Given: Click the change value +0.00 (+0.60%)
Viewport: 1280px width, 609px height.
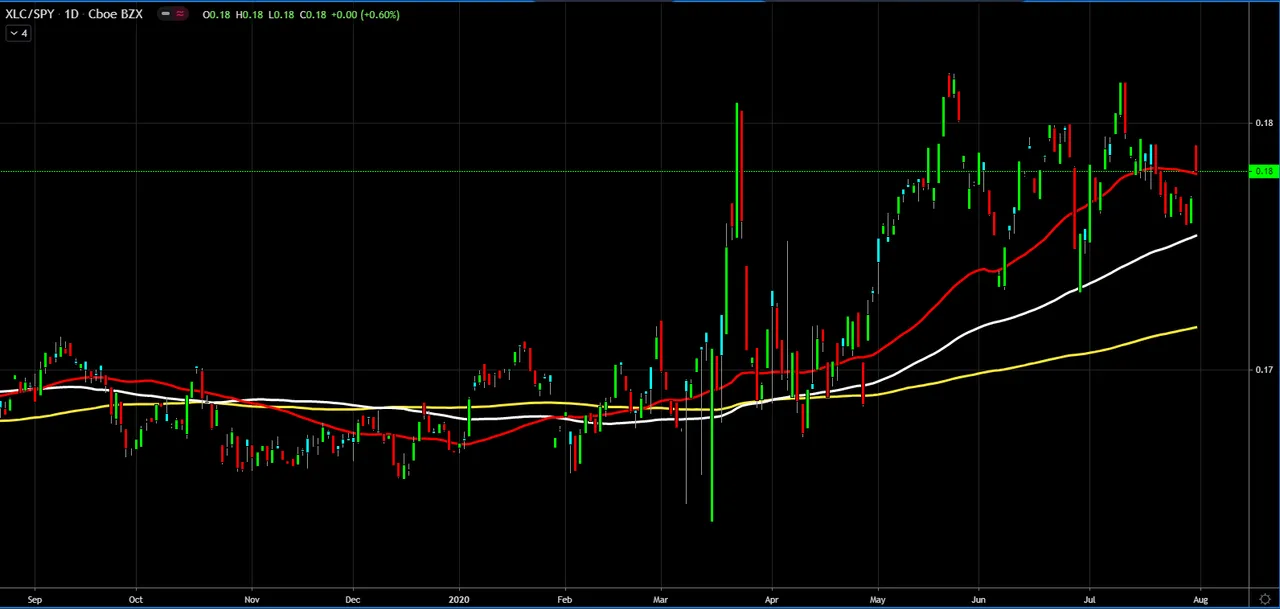Looking at the screenshot, I should [366, 14].
